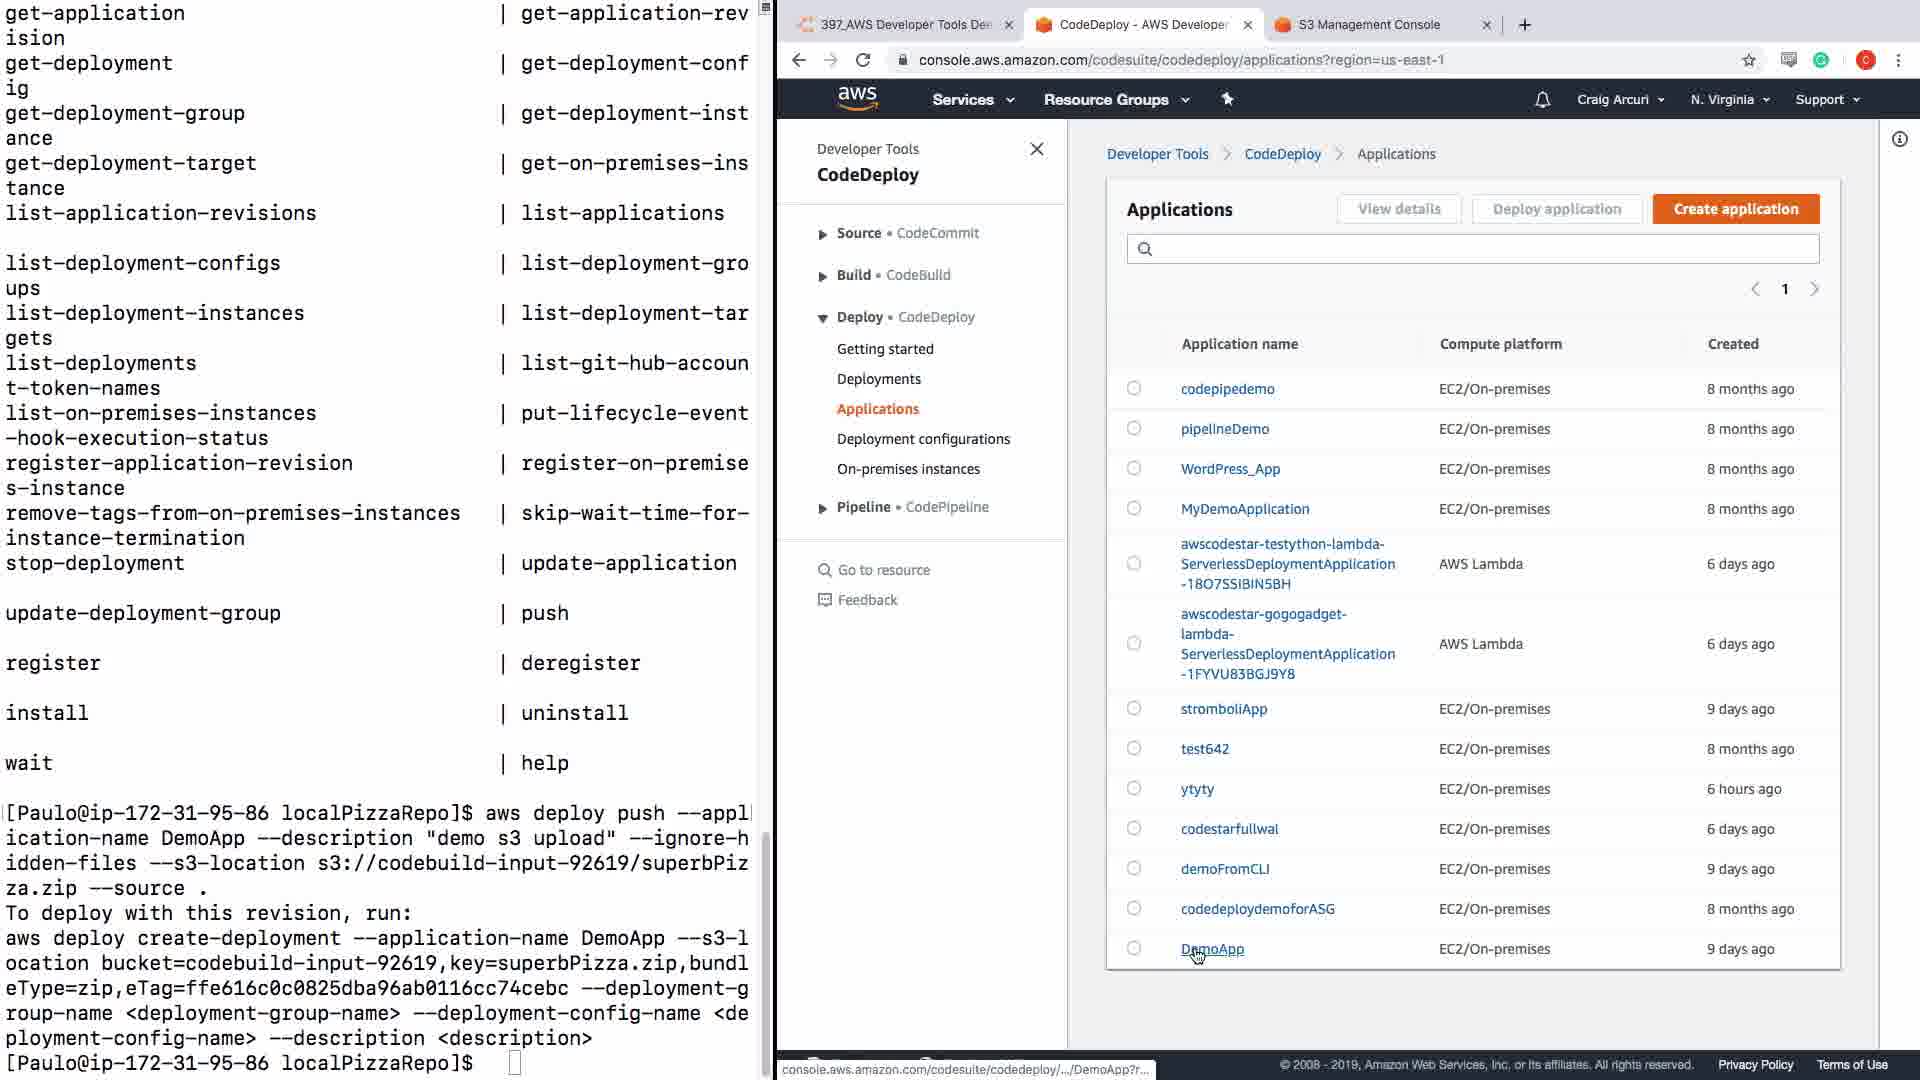Open the info panel icon
Image resolution: width=1920 pixels, height=1080 pixels.
(1899, 139)
